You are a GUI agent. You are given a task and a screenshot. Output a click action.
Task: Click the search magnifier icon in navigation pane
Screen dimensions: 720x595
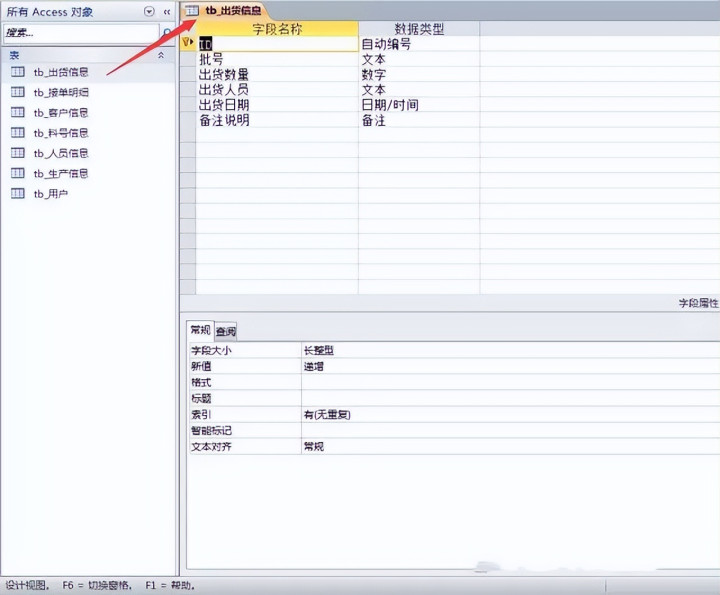tap(167, 33)
